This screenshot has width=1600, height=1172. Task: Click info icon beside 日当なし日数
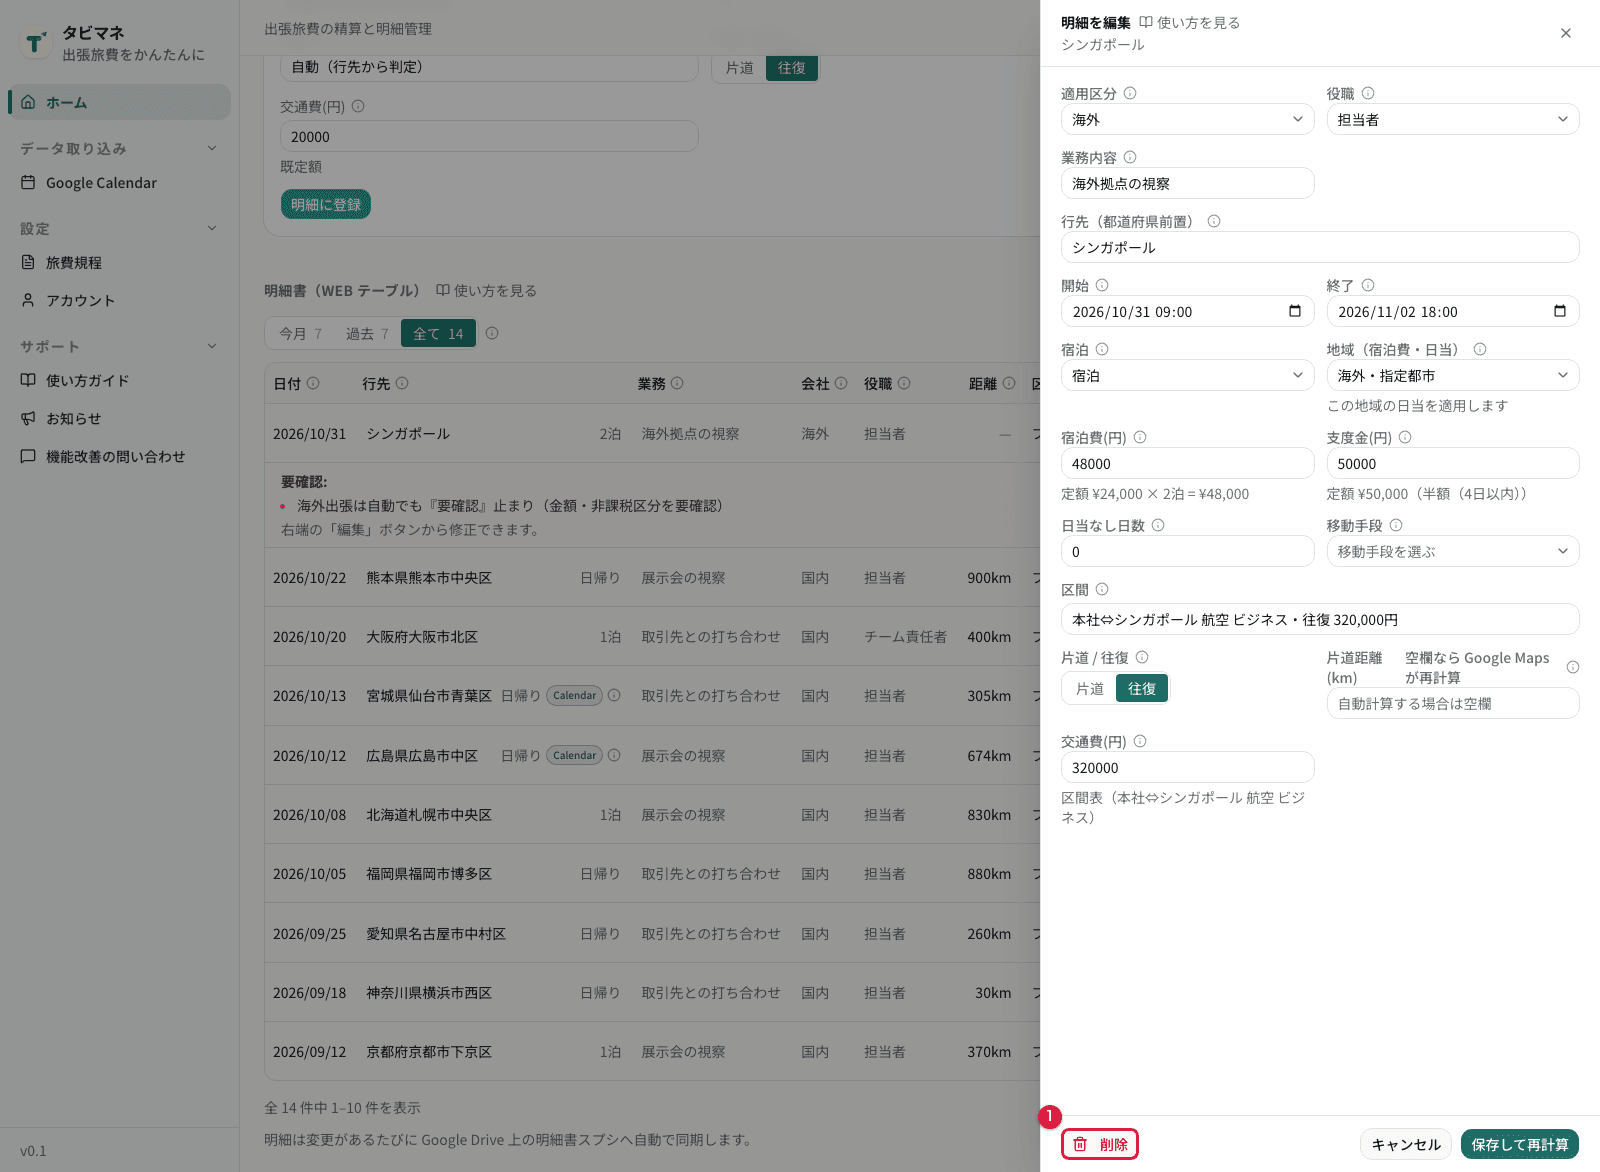click(x=1158, y=525)
